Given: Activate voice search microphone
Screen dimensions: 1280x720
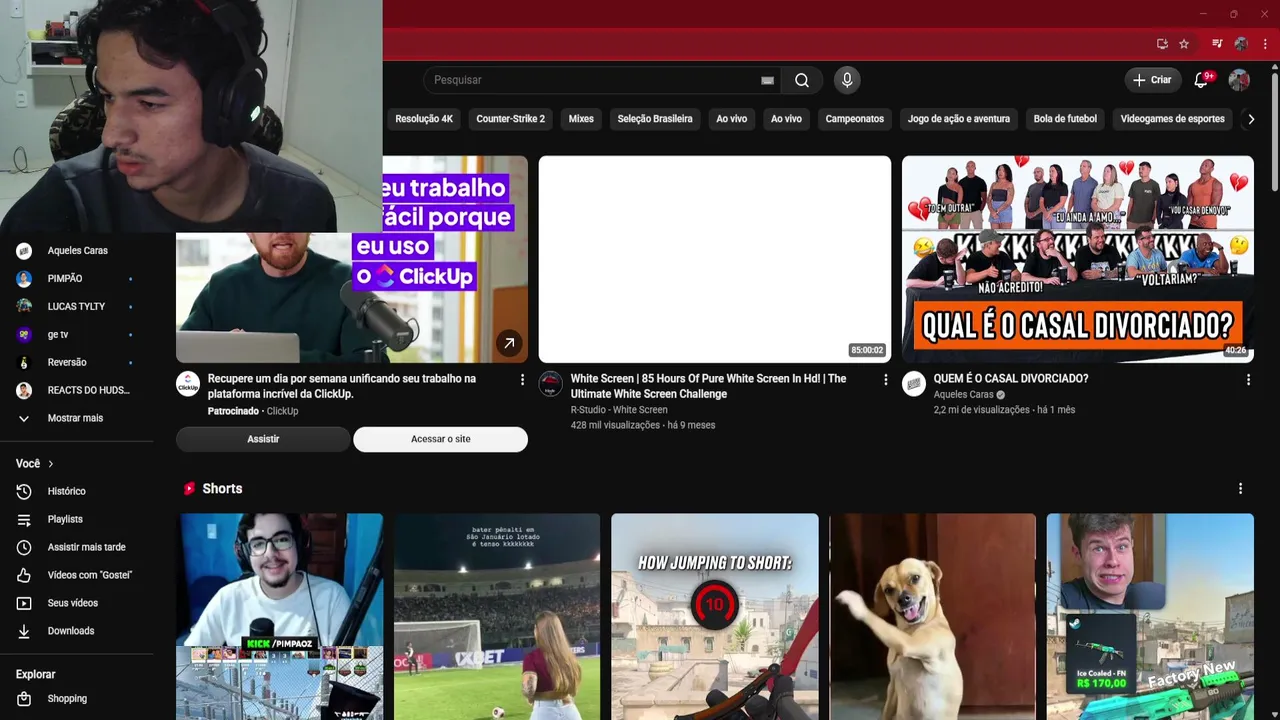Looking at the screenshot, I should coord(847,80).
